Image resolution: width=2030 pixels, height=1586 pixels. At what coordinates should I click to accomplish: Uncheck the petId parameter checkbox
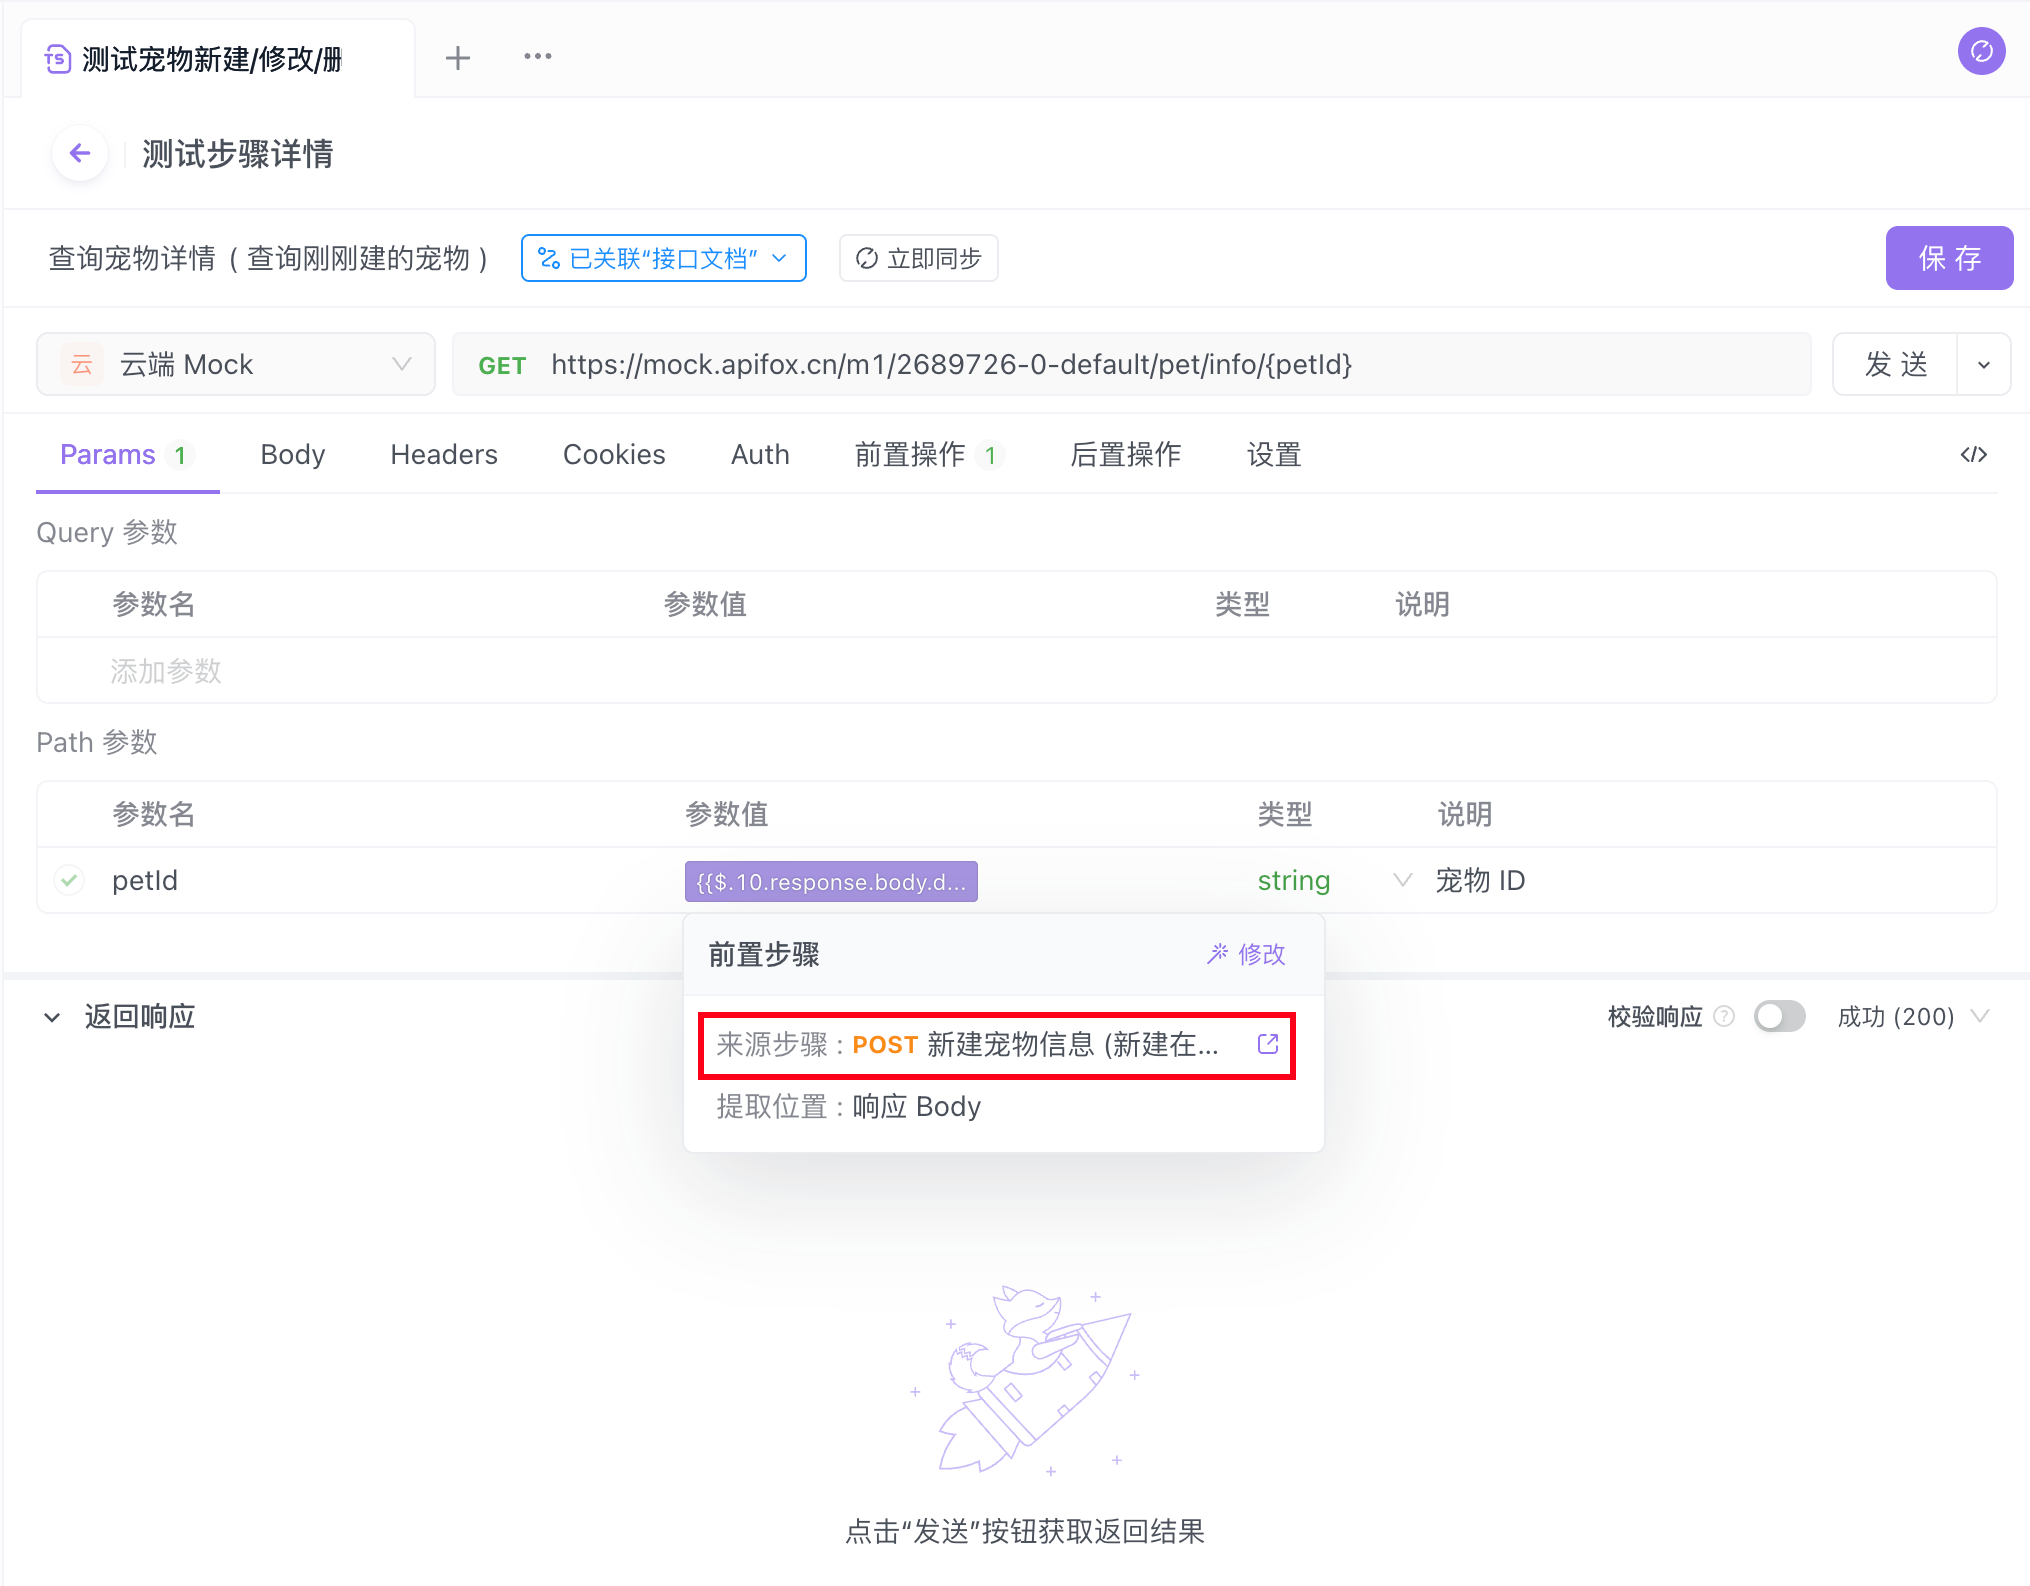[69, 880]
